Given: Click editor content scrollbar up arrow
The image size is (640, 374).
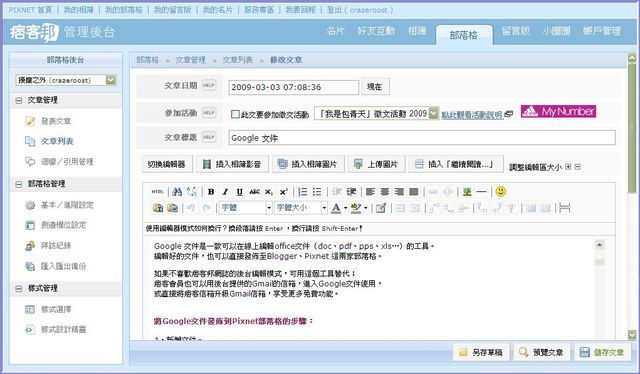Looking at the screenshot, I should pyautogui.click(x=600, y=245).
